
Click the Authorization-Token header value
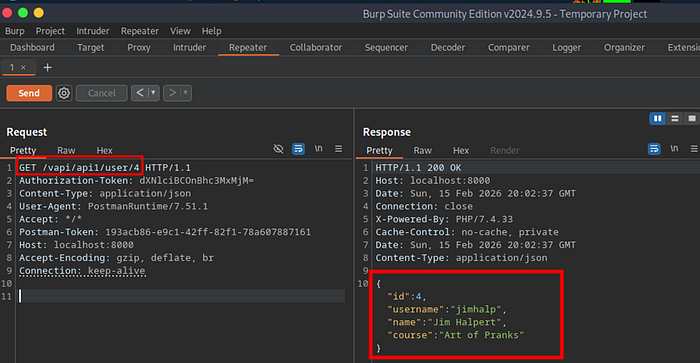(x=196, y=180)
